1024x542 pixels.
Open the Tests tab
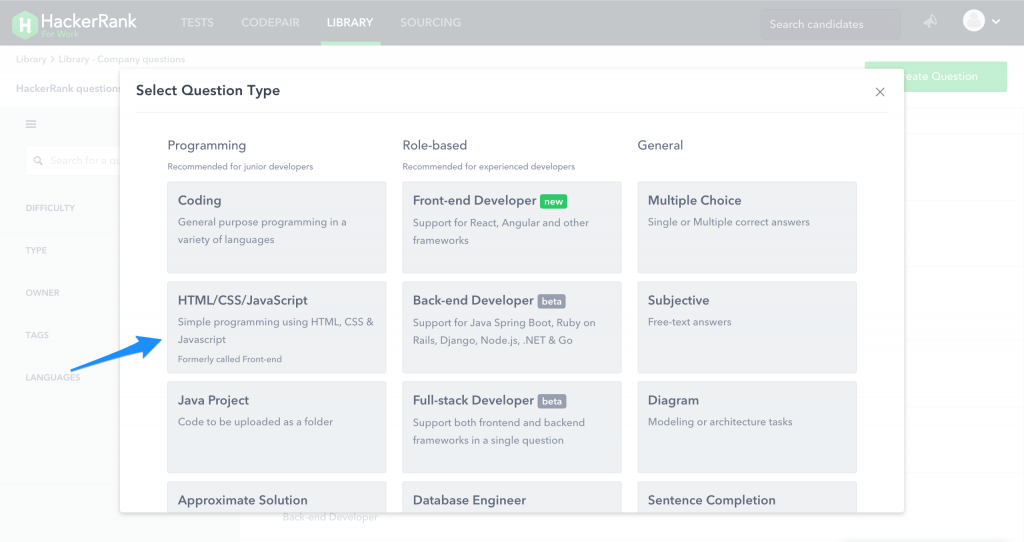click(197, 22)
